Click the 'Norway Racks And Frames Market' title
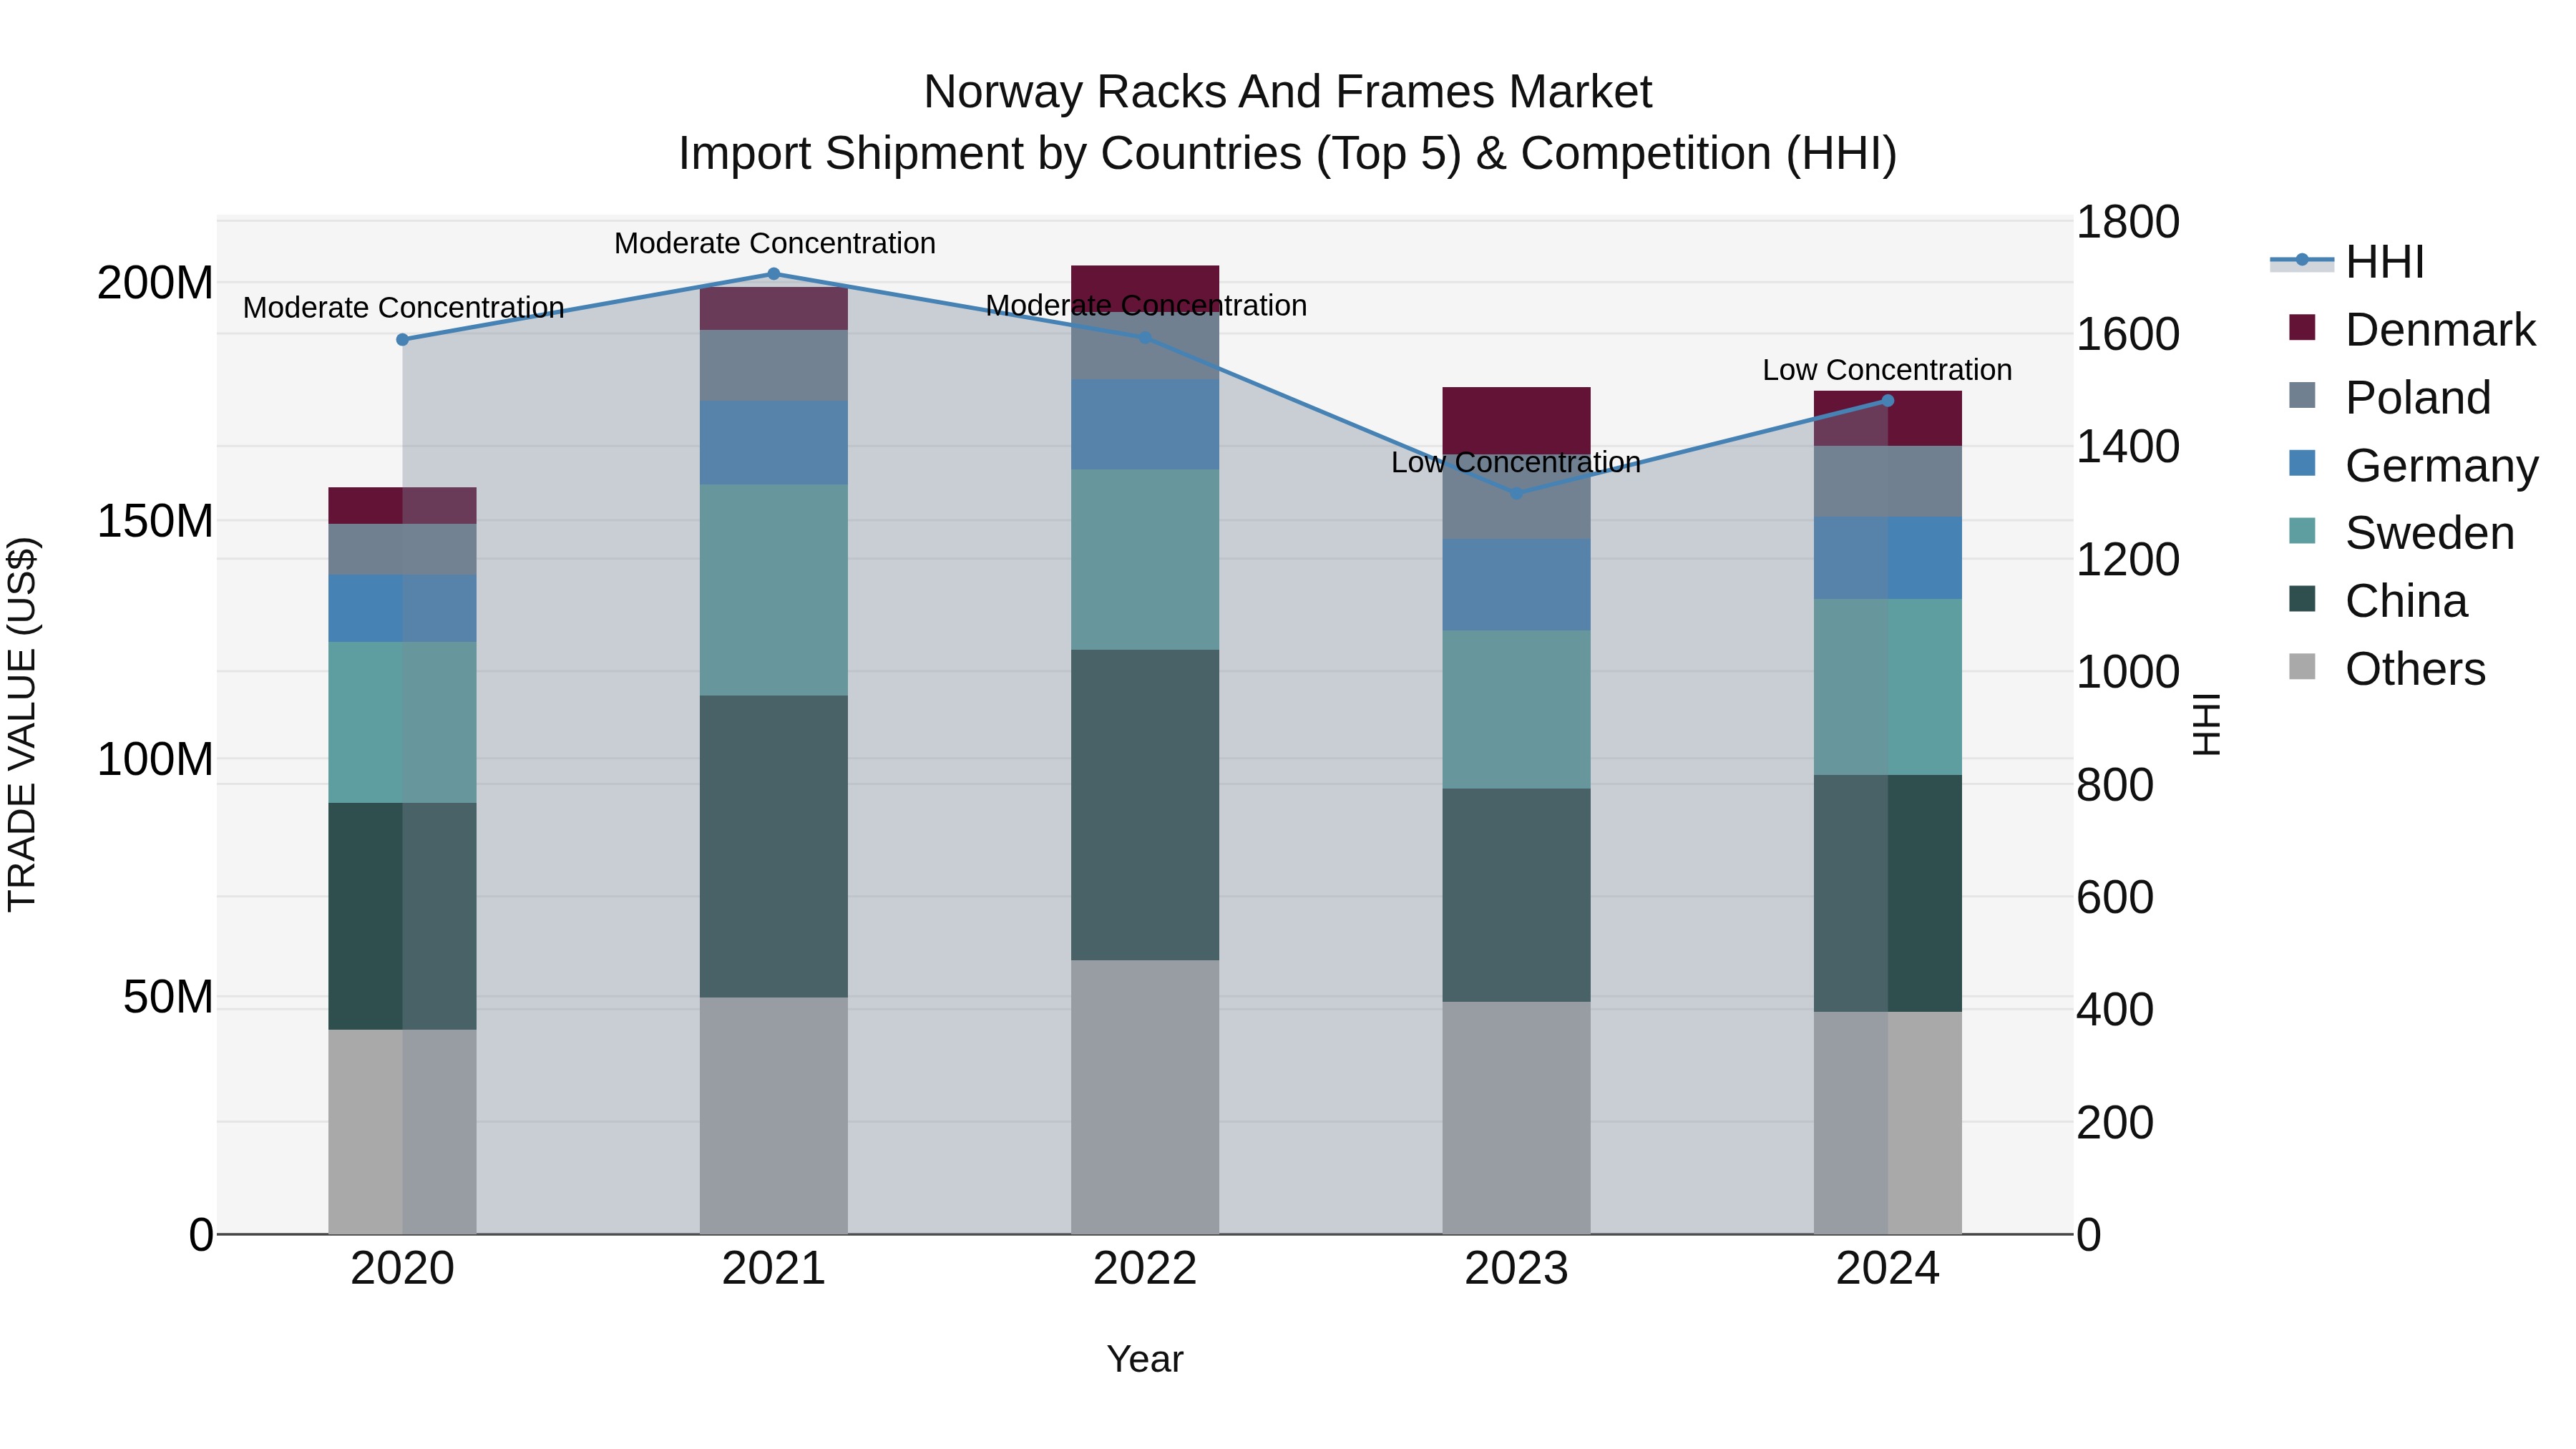Image resolution: width=2576 pixels, height=1449 pixels. tap(1288, 92)
